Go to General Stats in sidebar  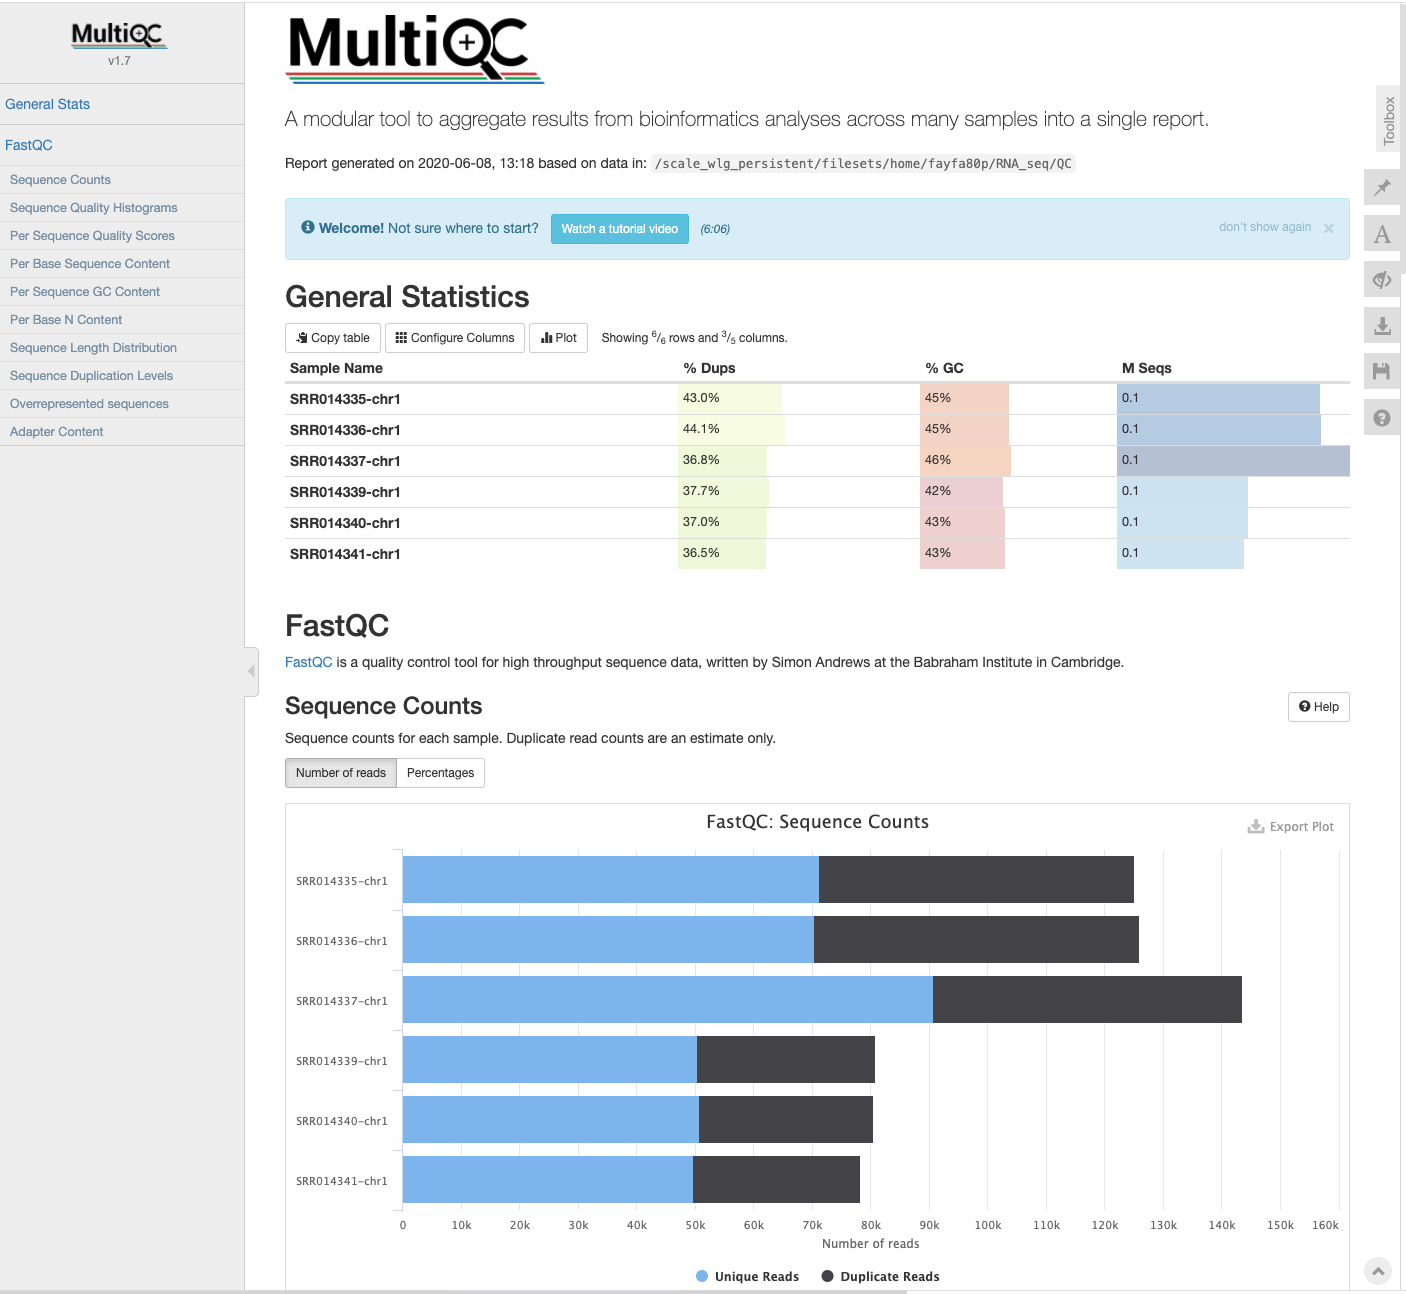click(x=47, y=104)
